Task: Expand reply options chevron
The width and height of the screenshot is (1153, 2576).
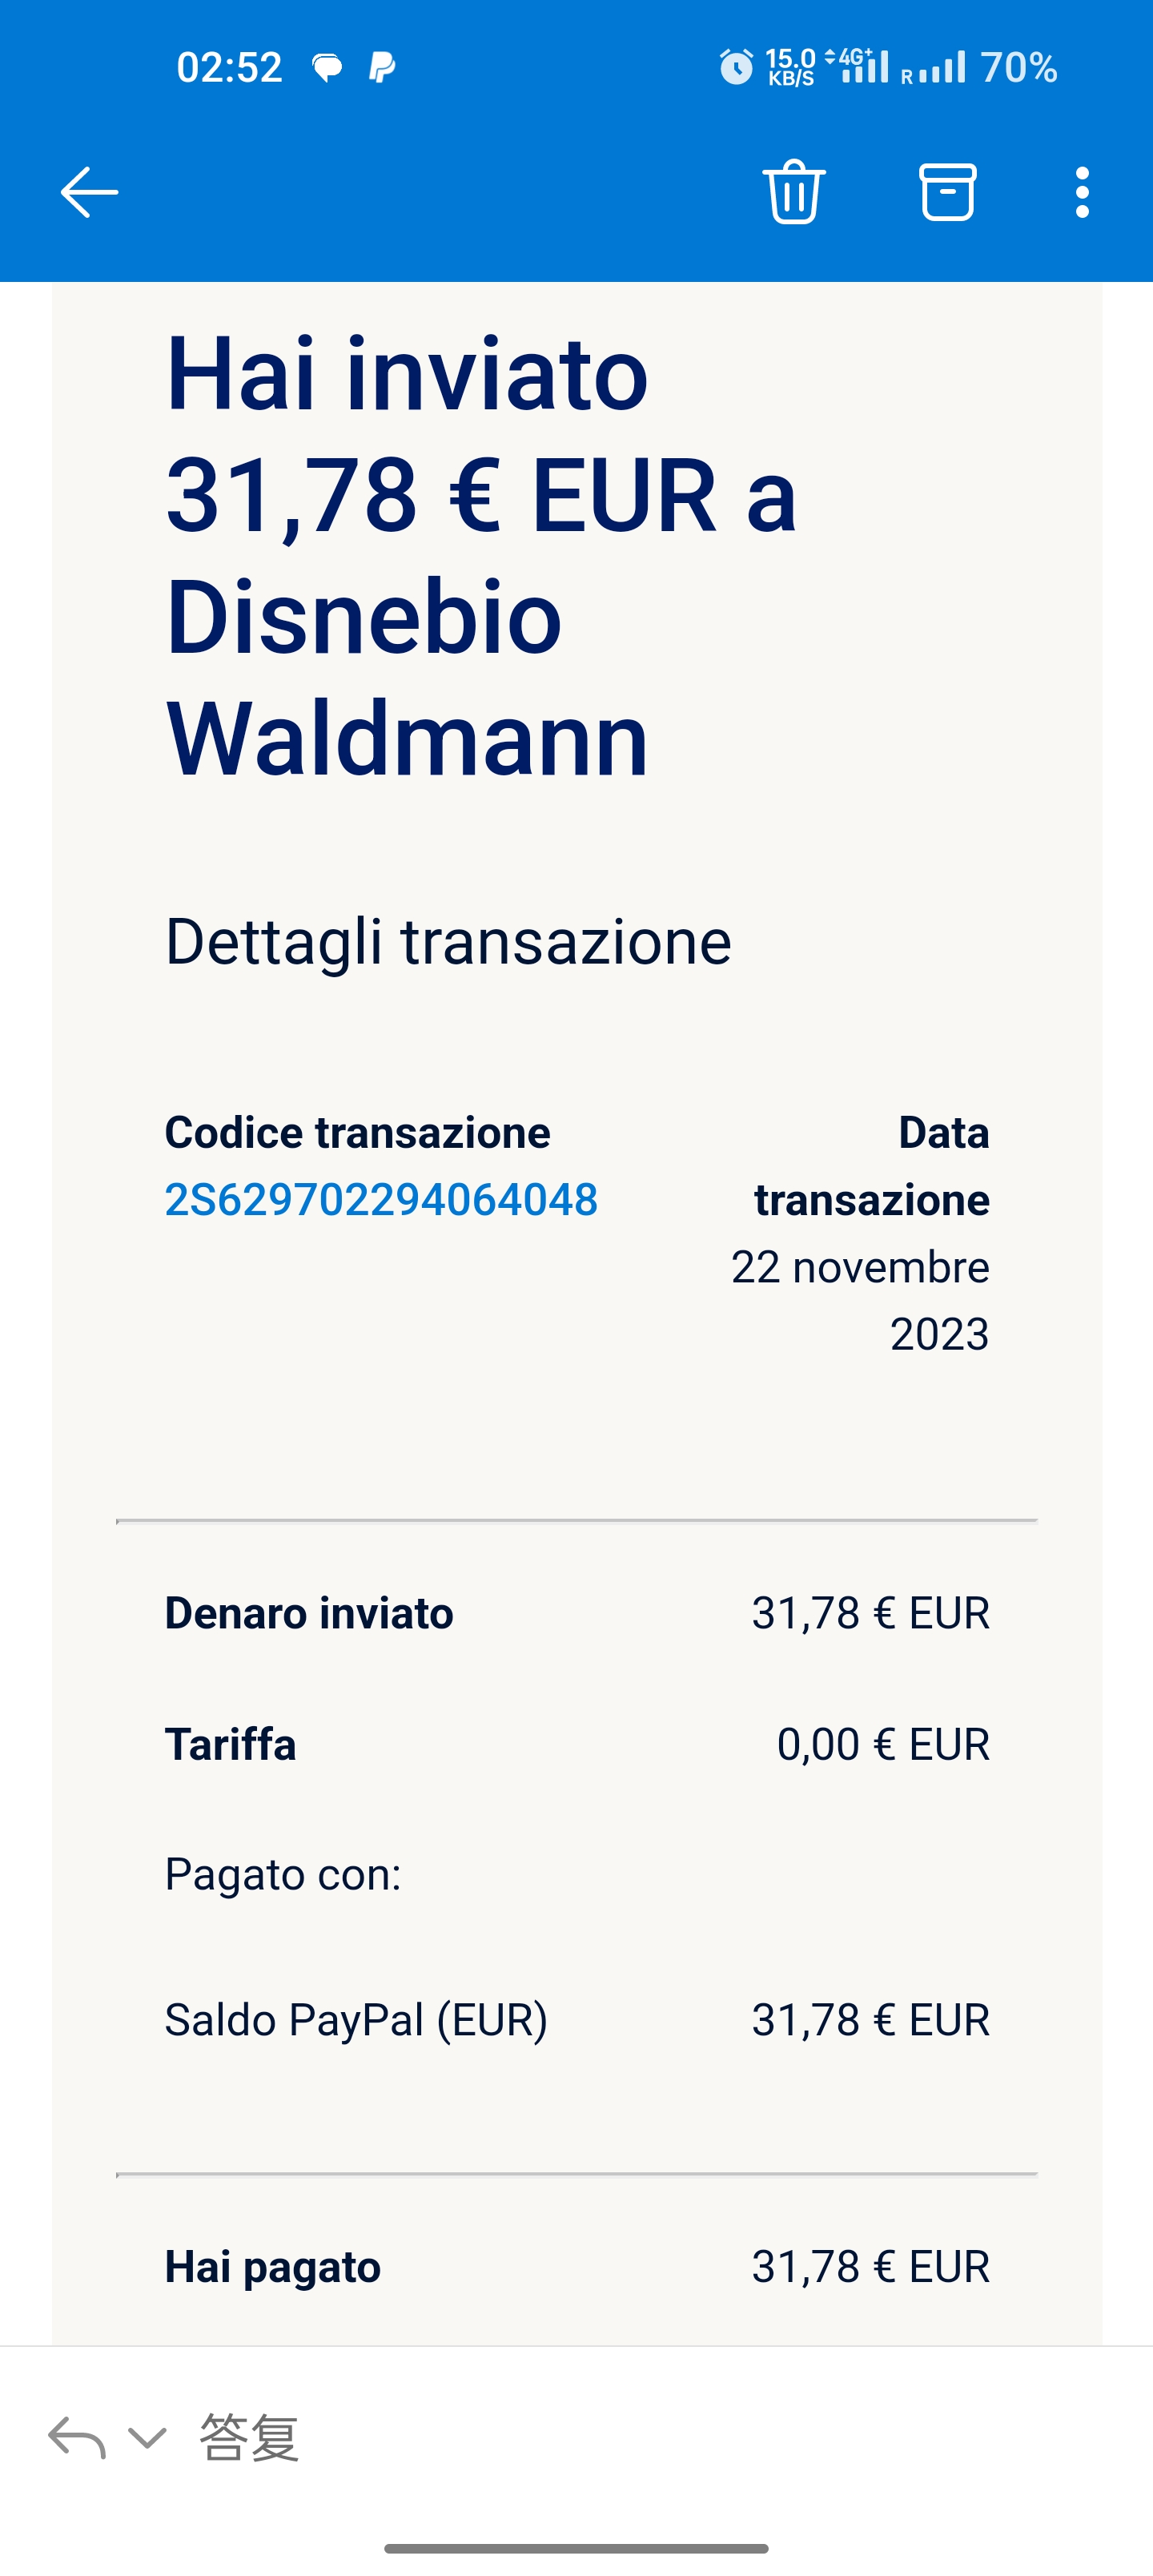Action: [x=147, y=2437]
